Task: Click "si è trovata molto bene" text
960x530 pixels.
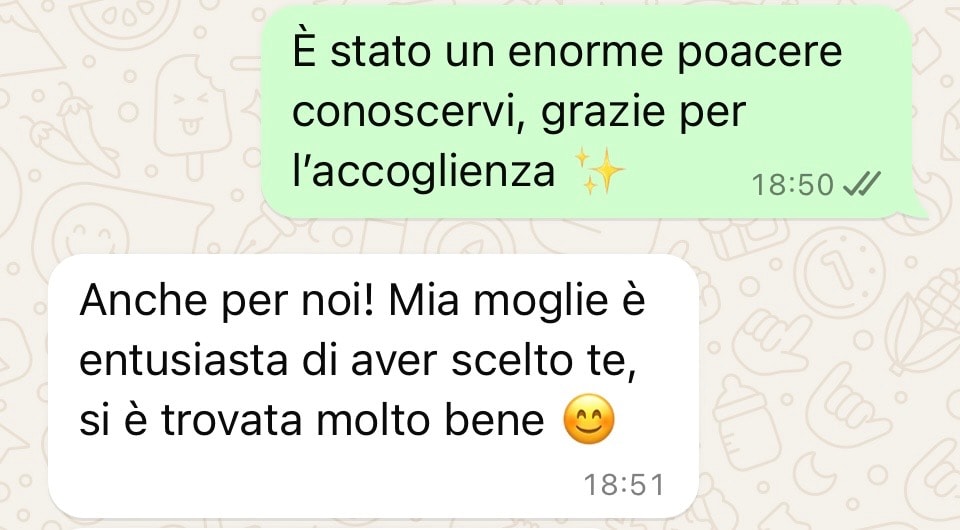Action: click(x=312, y=420)
